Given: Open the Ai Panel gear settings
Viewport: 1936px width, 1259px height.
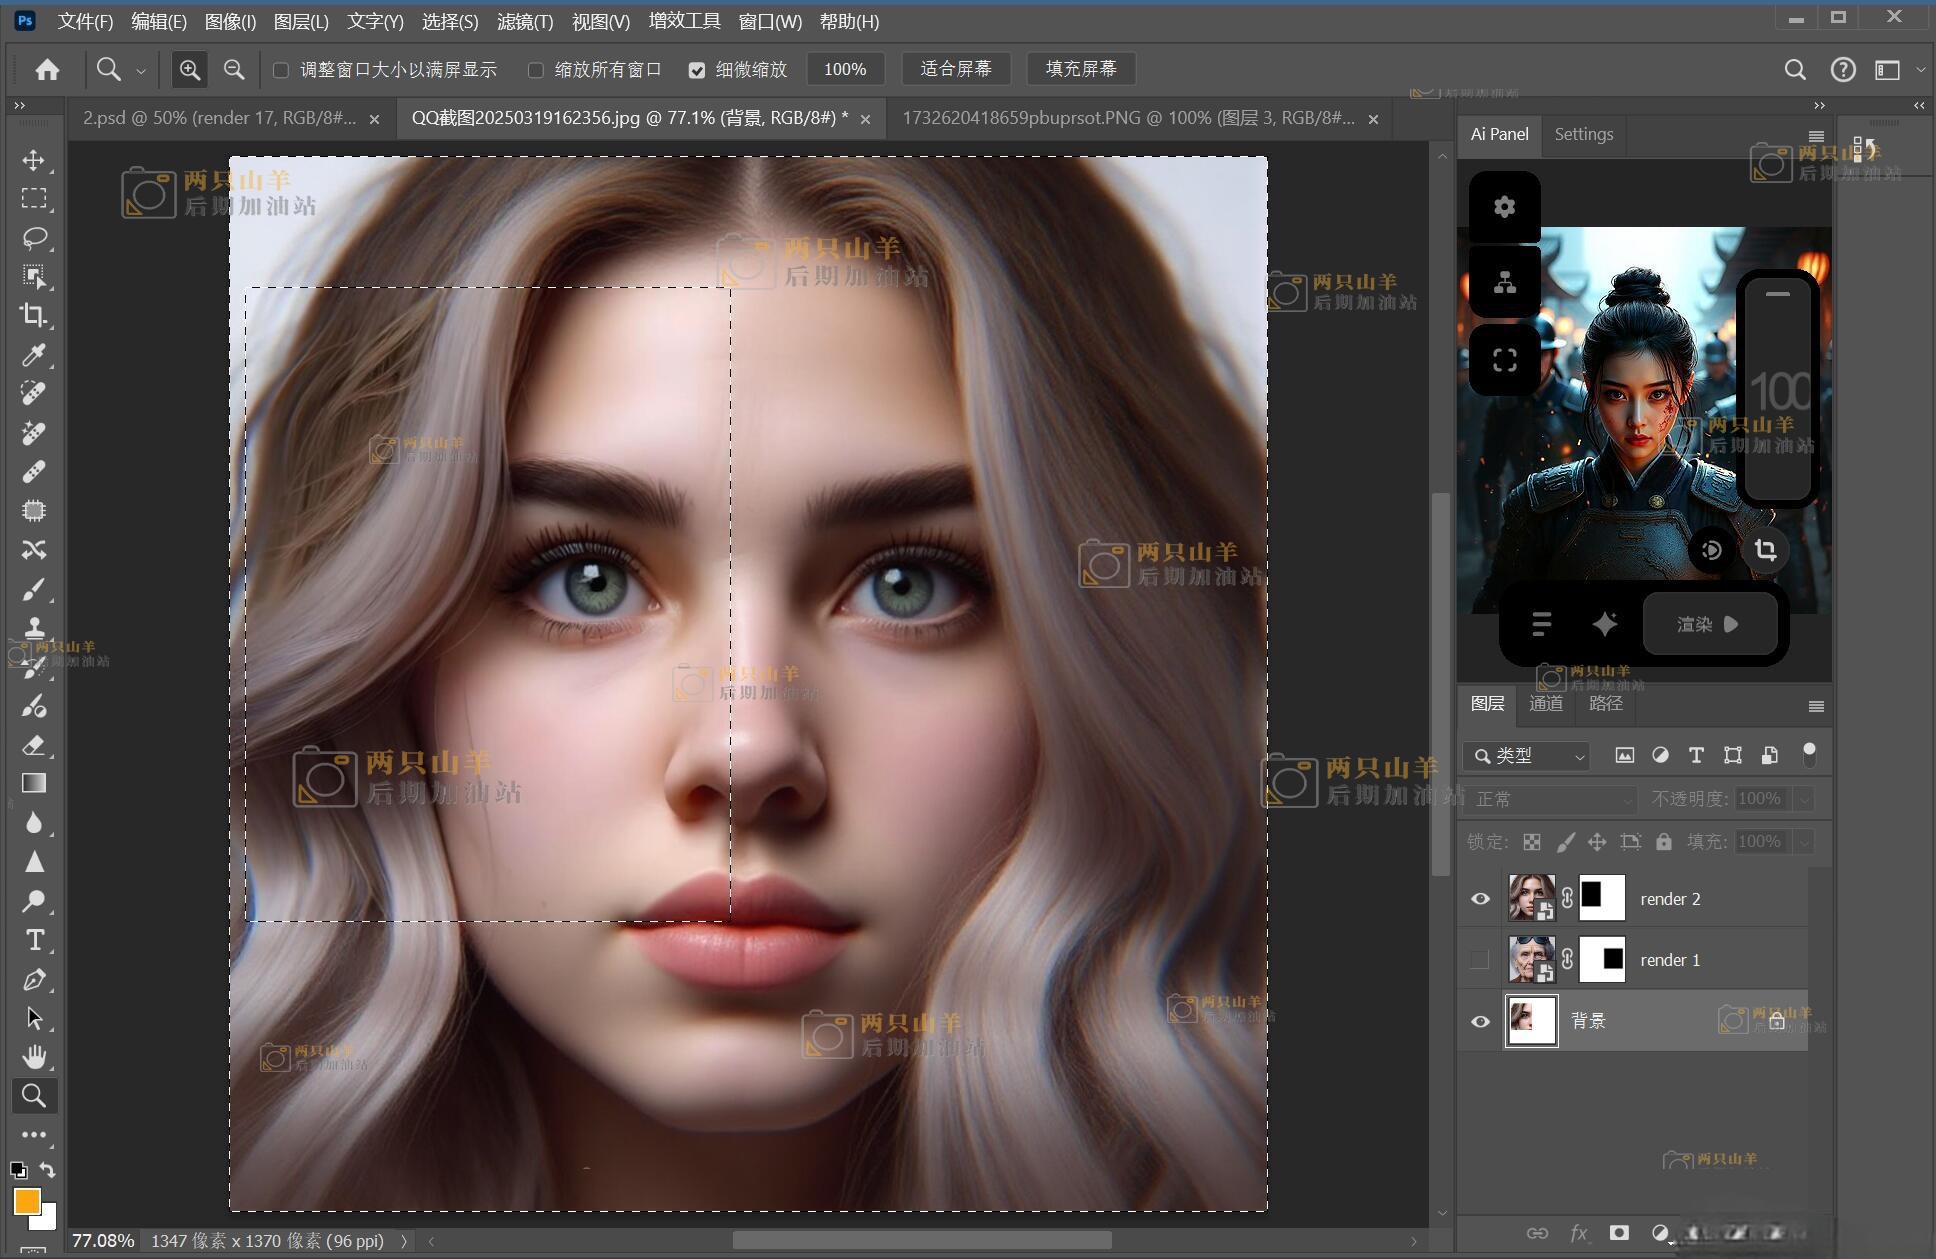Looking at the screenshot, I should point(1504,207).
